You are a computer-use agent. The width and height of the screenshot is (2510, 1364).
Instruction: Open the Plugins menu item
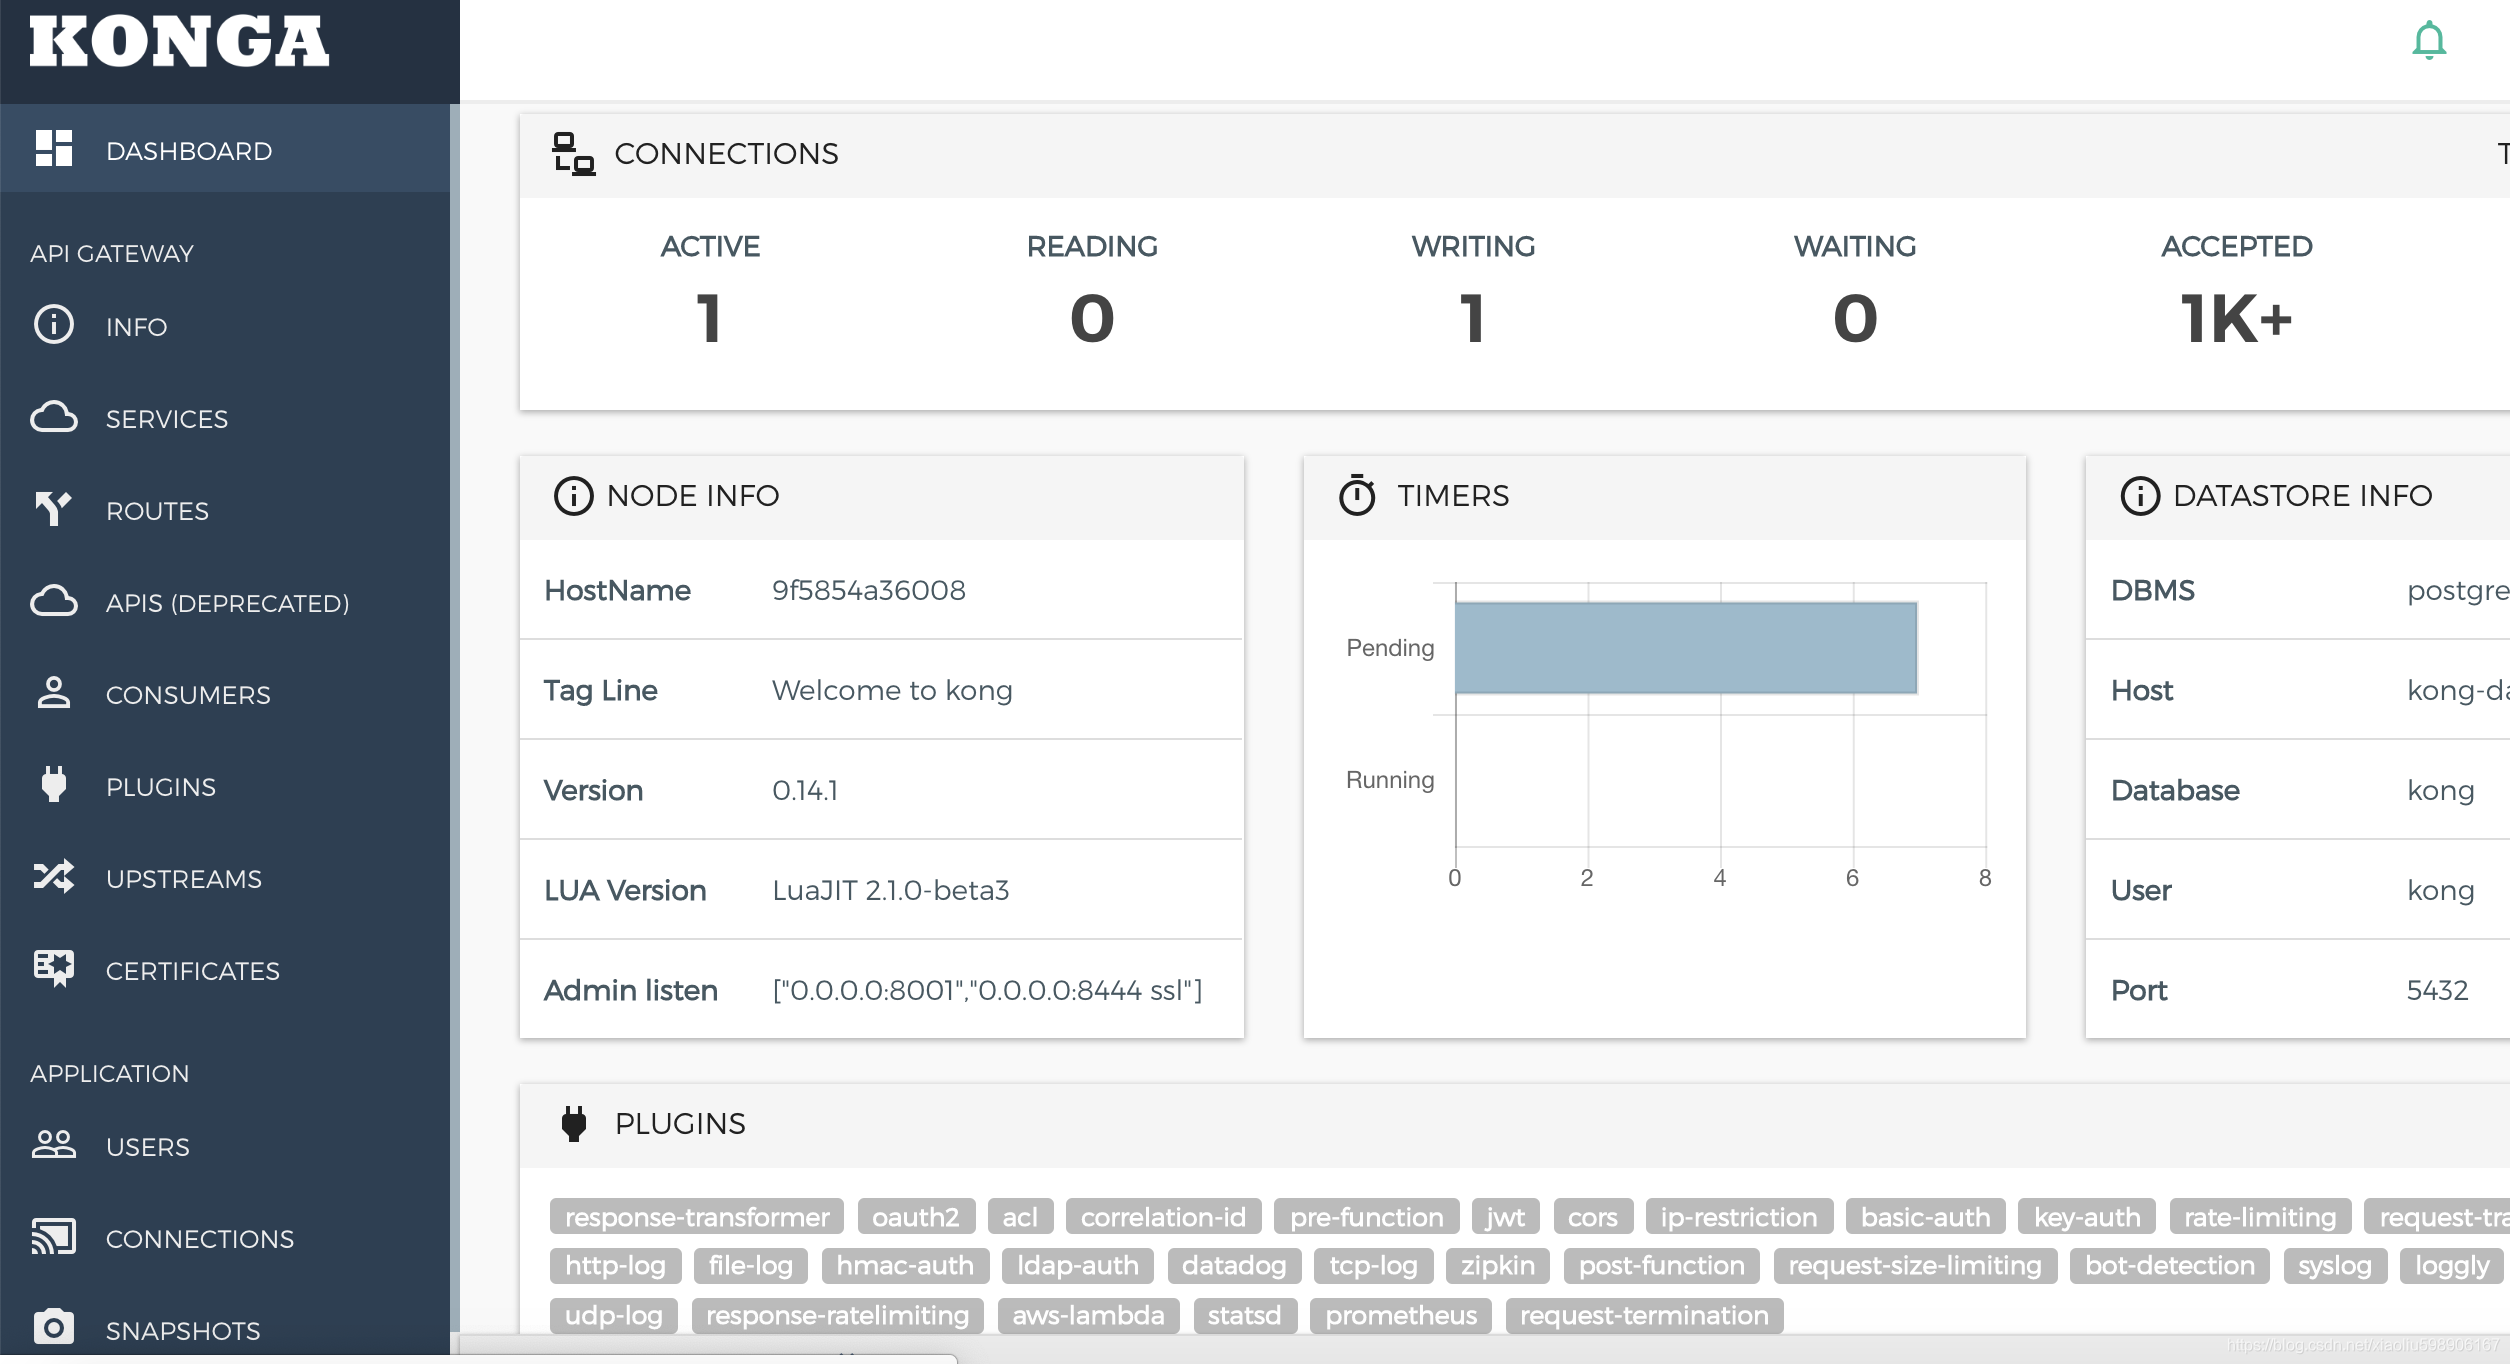point(225,785)
